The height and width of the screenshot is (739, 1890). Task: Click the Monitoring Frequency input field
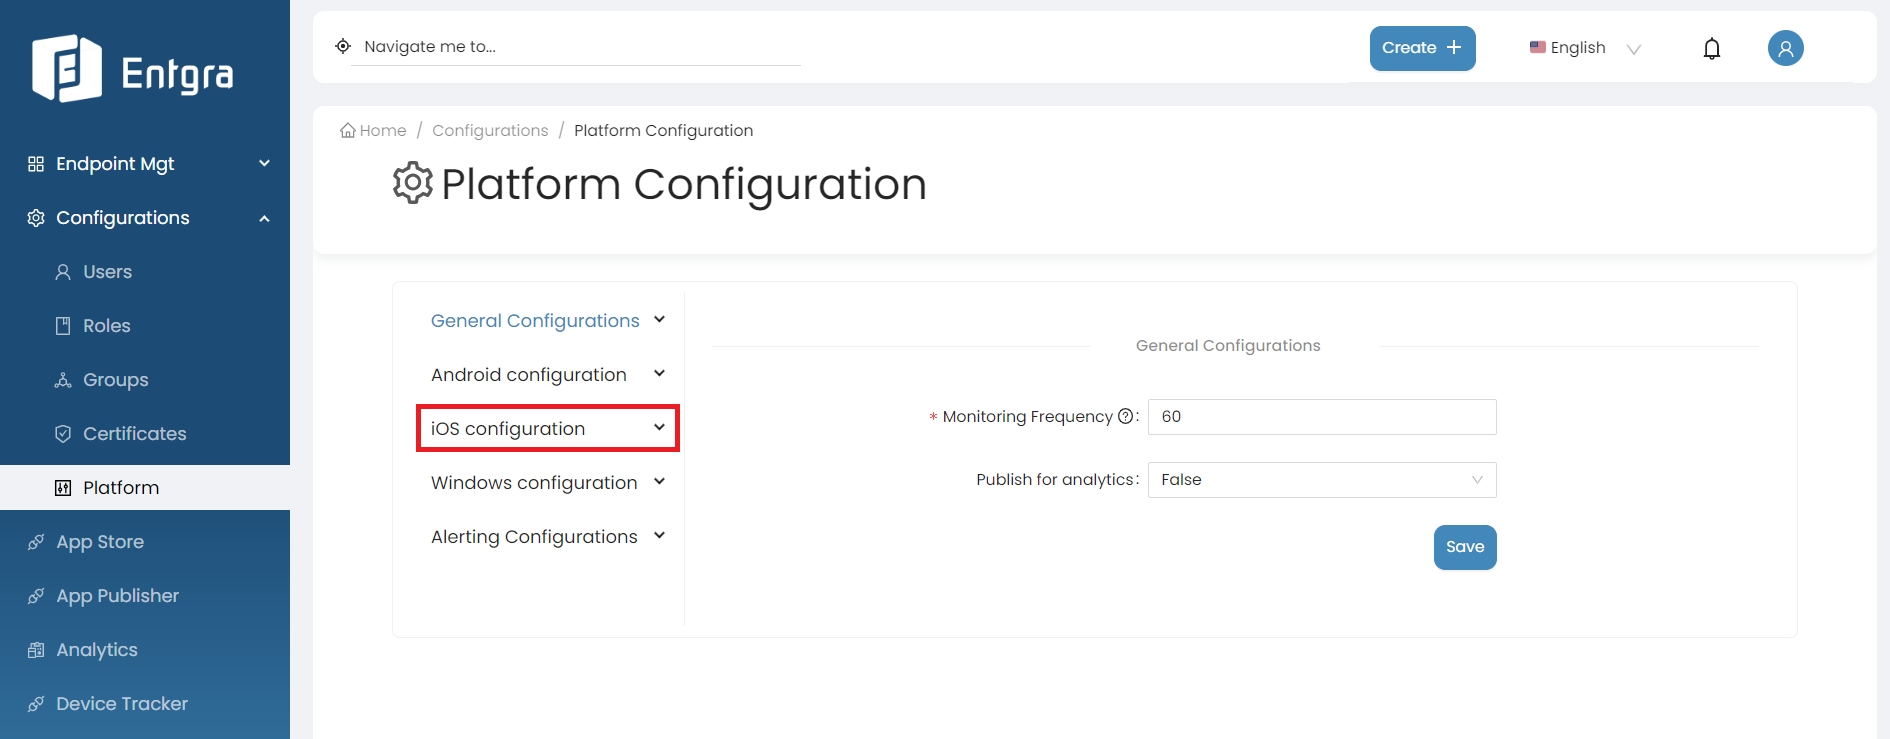coord(1322,417)
